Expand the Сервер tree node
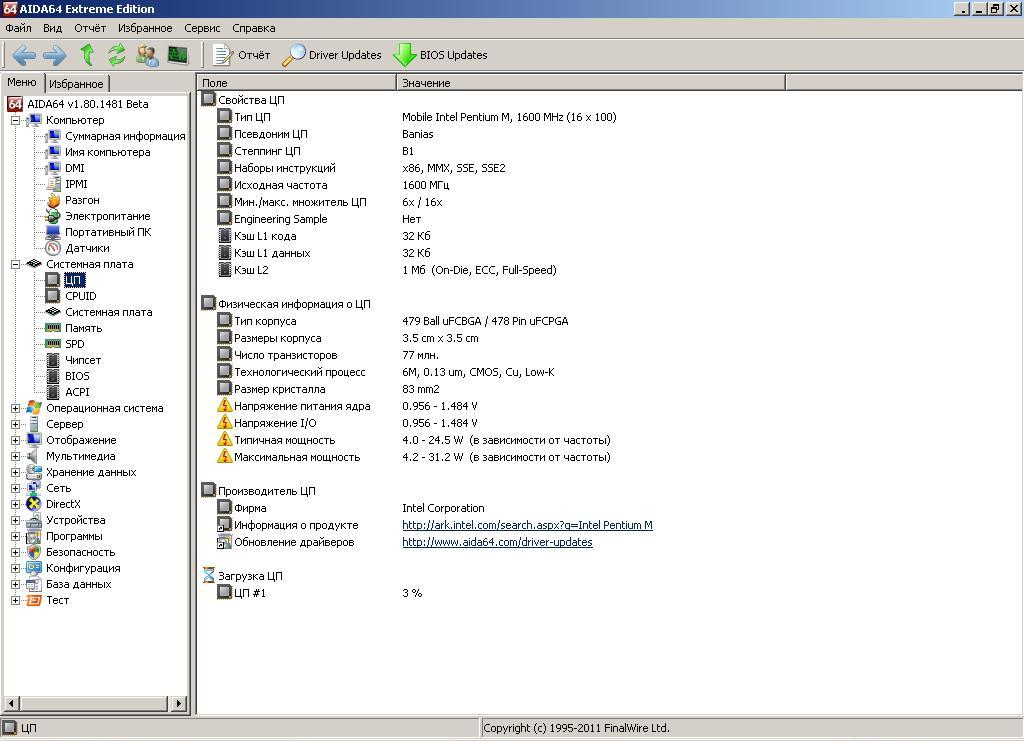This screenshot has height=741, width=1024. pyautogui.click(x=15, y=424)
